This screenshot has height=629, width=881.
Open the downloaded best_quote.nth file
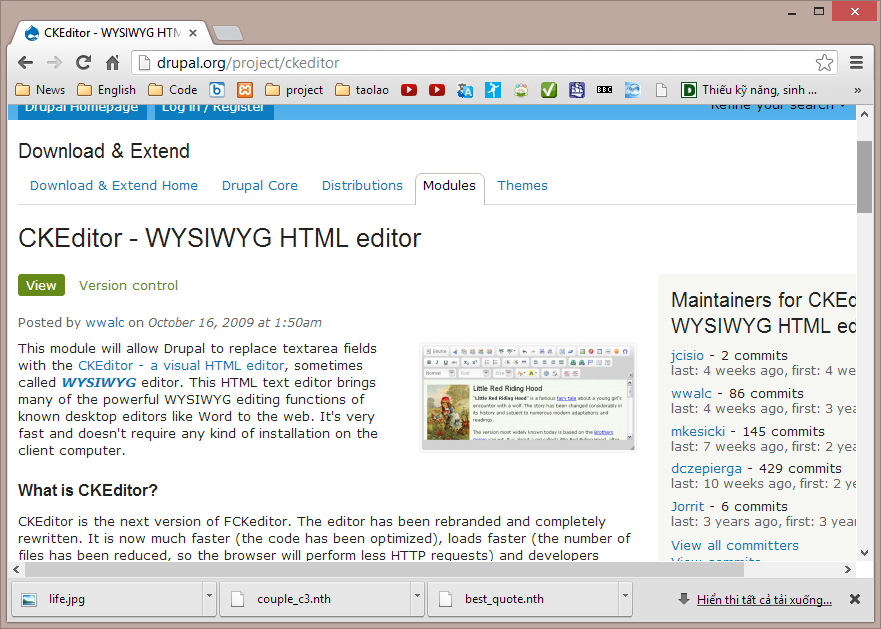click(523, 599)
